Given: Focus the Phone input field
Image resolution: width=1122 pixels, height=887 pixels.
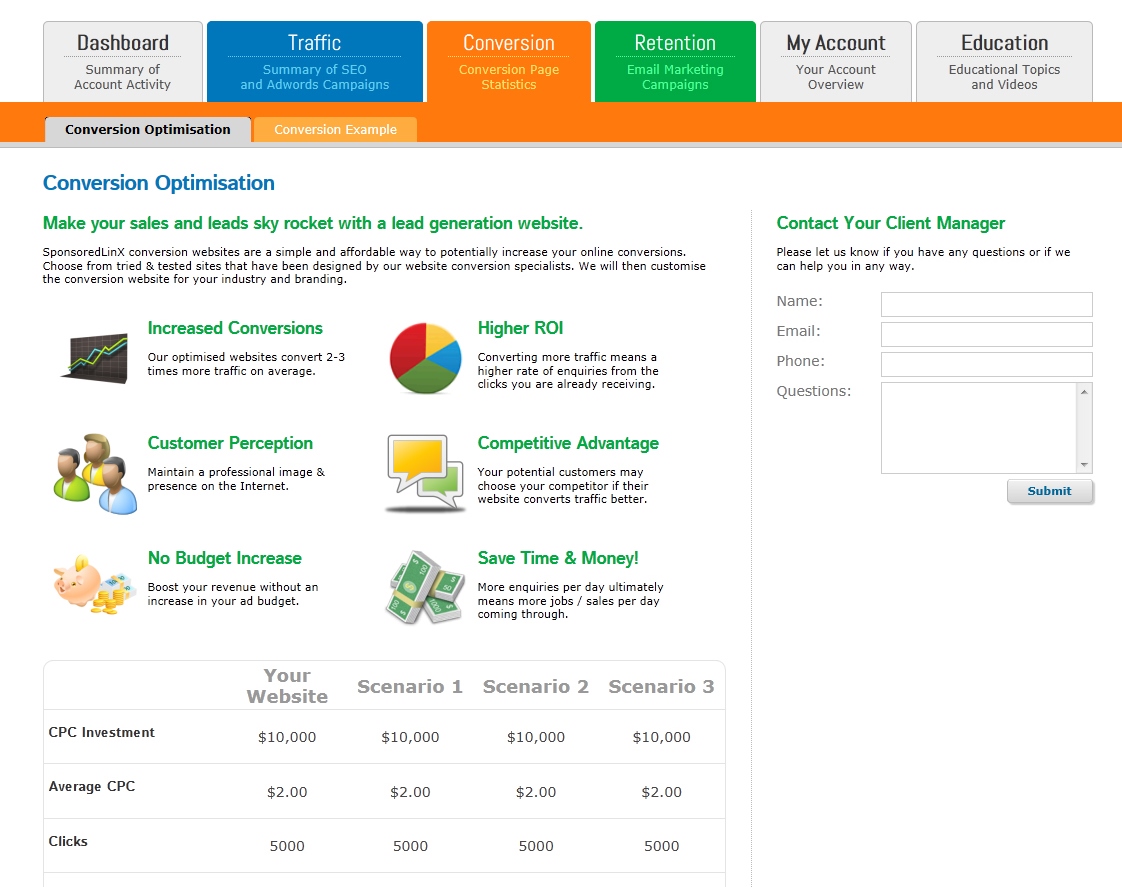Looking at the screenshot, I should (986, 364).
